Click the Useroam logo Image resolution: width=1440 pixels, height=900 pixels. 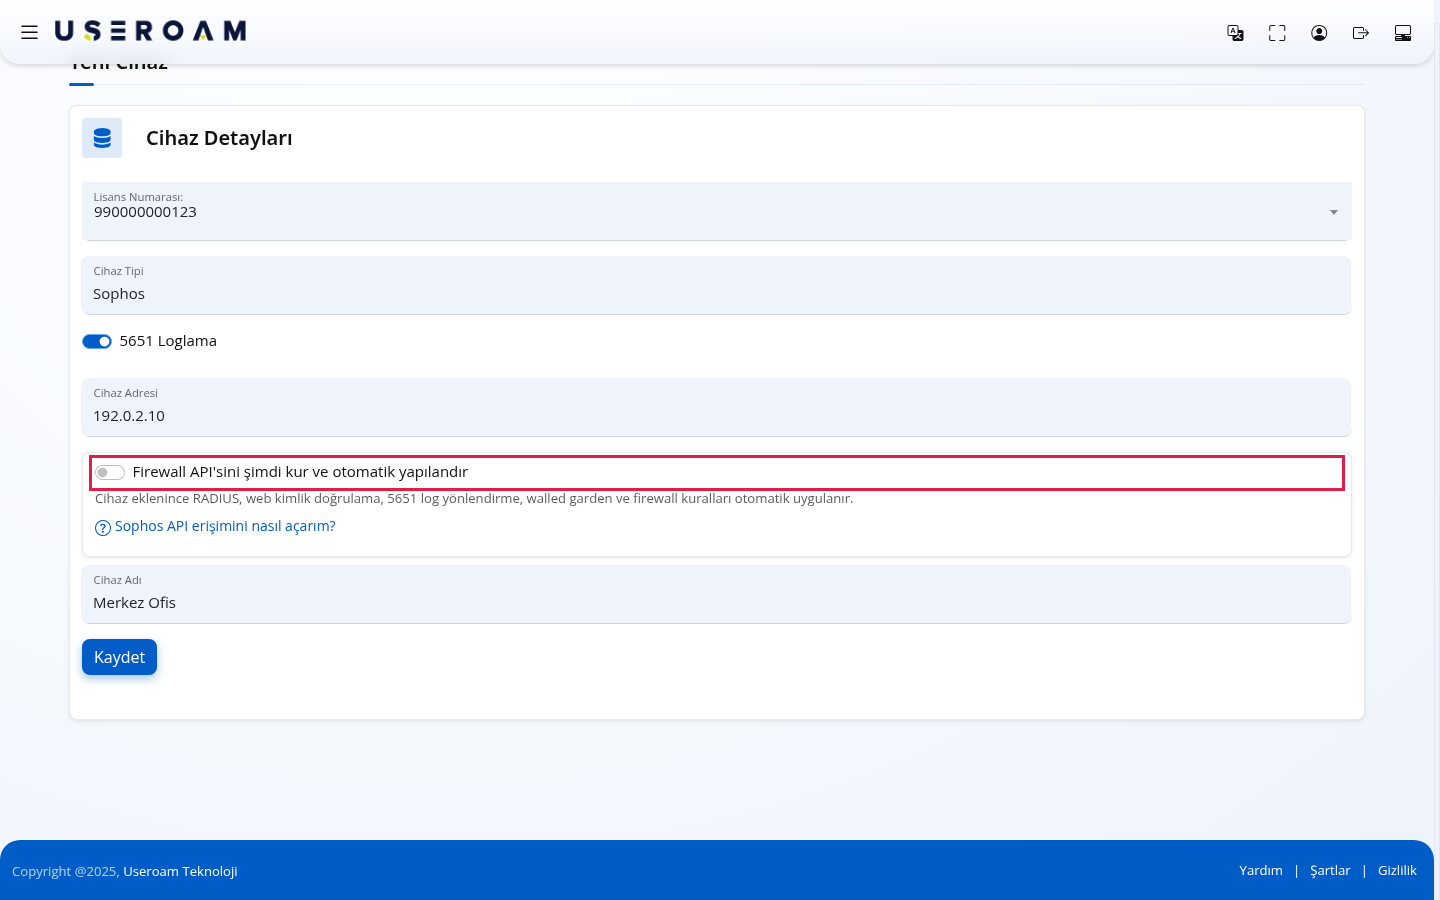click(x=151, y=32)
